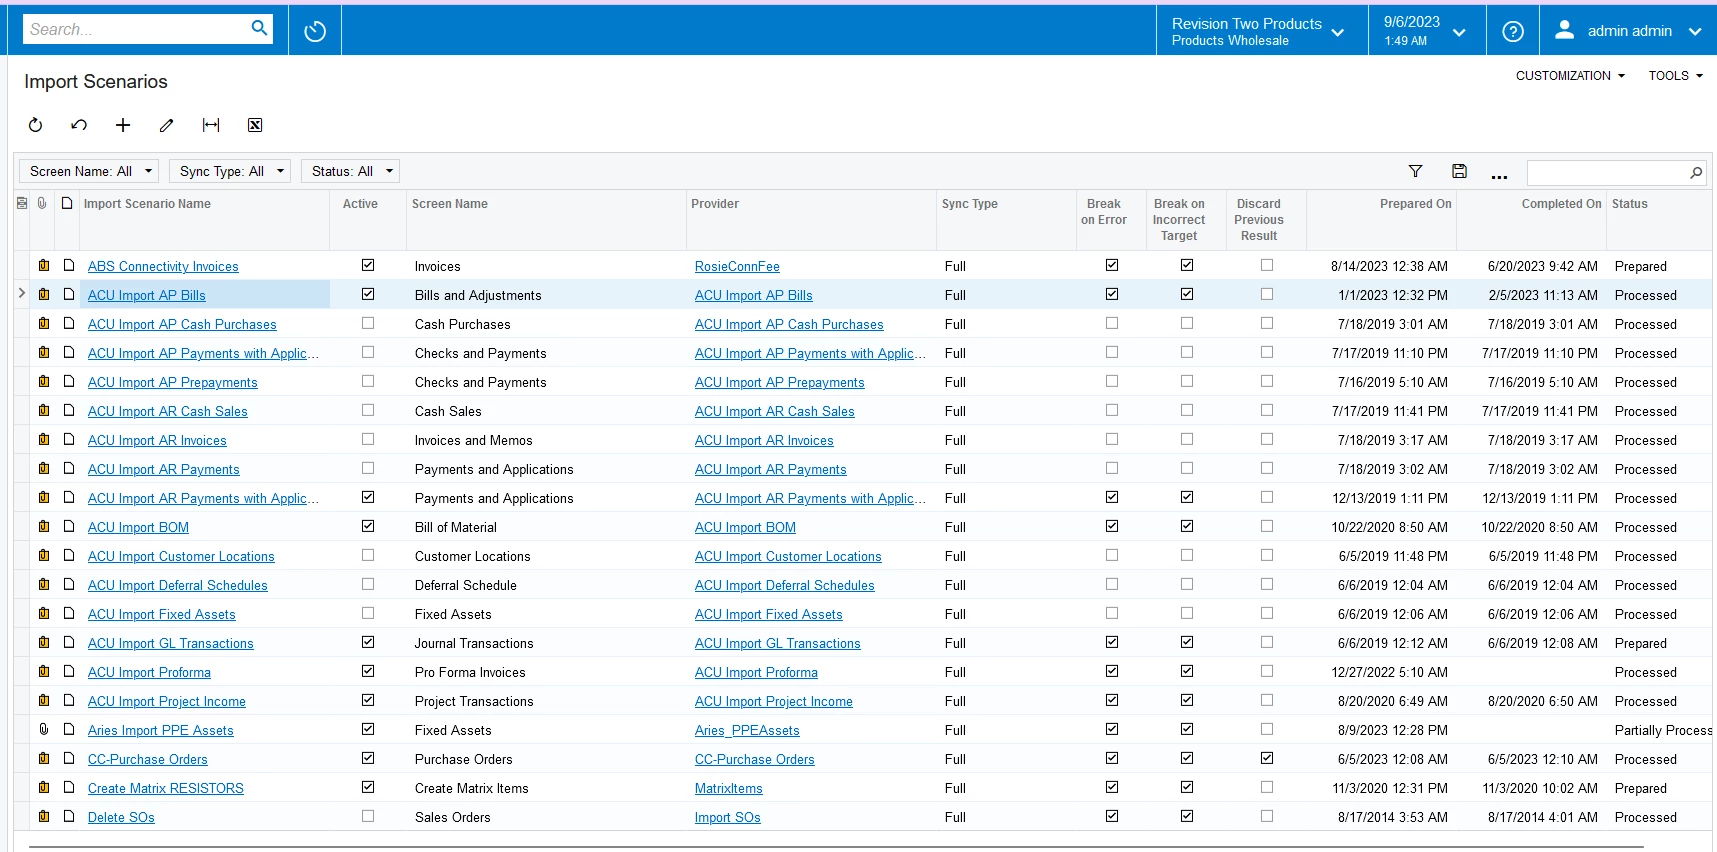The height and width of the screenshot is (852, 1717).
Task: Click the Refresh toolbar icon
Action: pyautogui.click(x=35, y=125)
